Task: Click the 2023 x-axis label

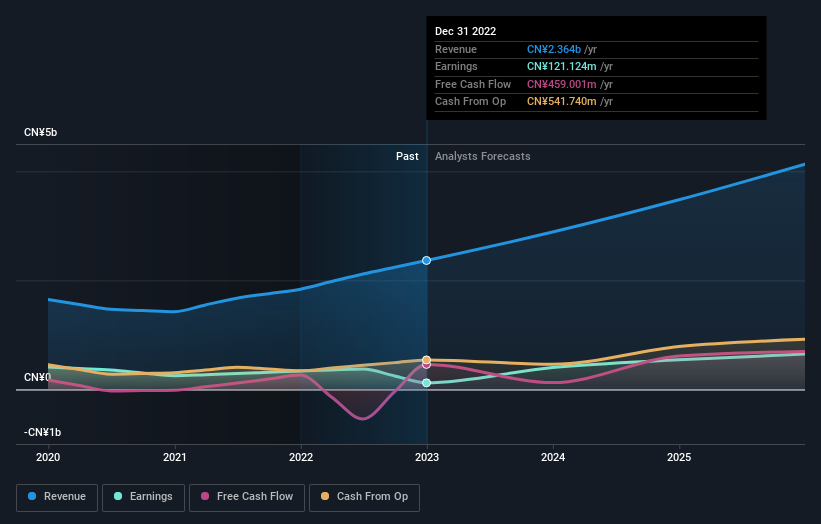Action: click(427, 457)
